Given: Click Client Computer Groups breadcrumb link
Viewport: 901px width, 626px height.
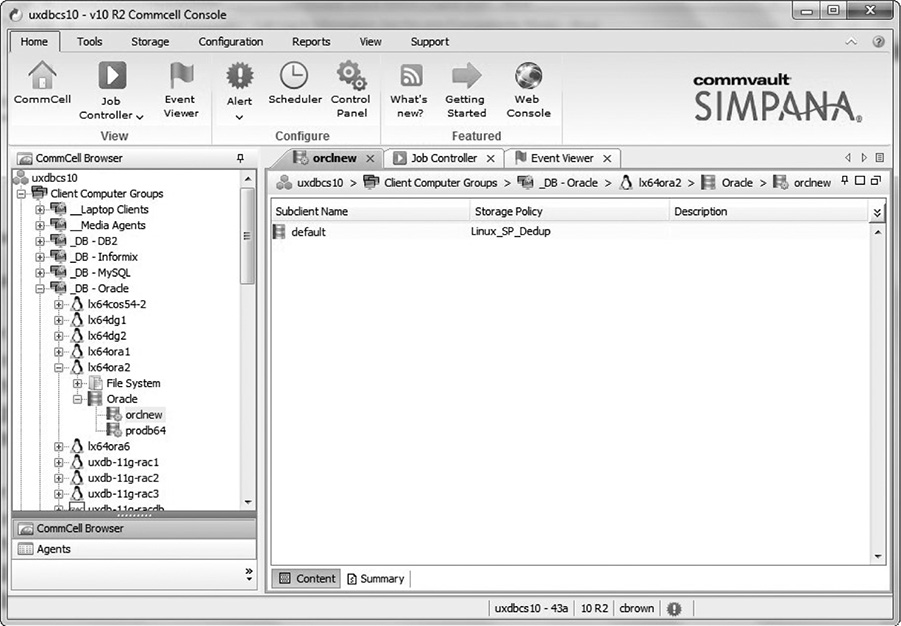Looking at the screenshot, I should pyautogui.click(x=440, y=183).
